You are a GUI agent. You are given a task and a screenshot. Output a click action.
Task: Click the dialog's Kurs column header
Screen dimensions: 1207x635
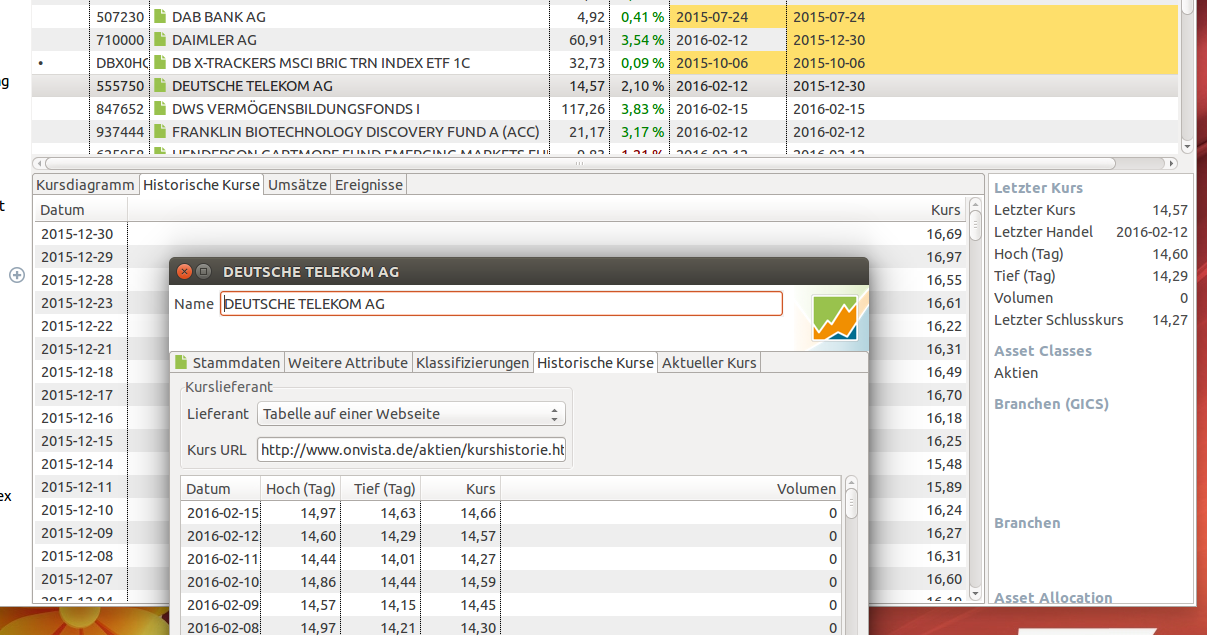[460, 489]
